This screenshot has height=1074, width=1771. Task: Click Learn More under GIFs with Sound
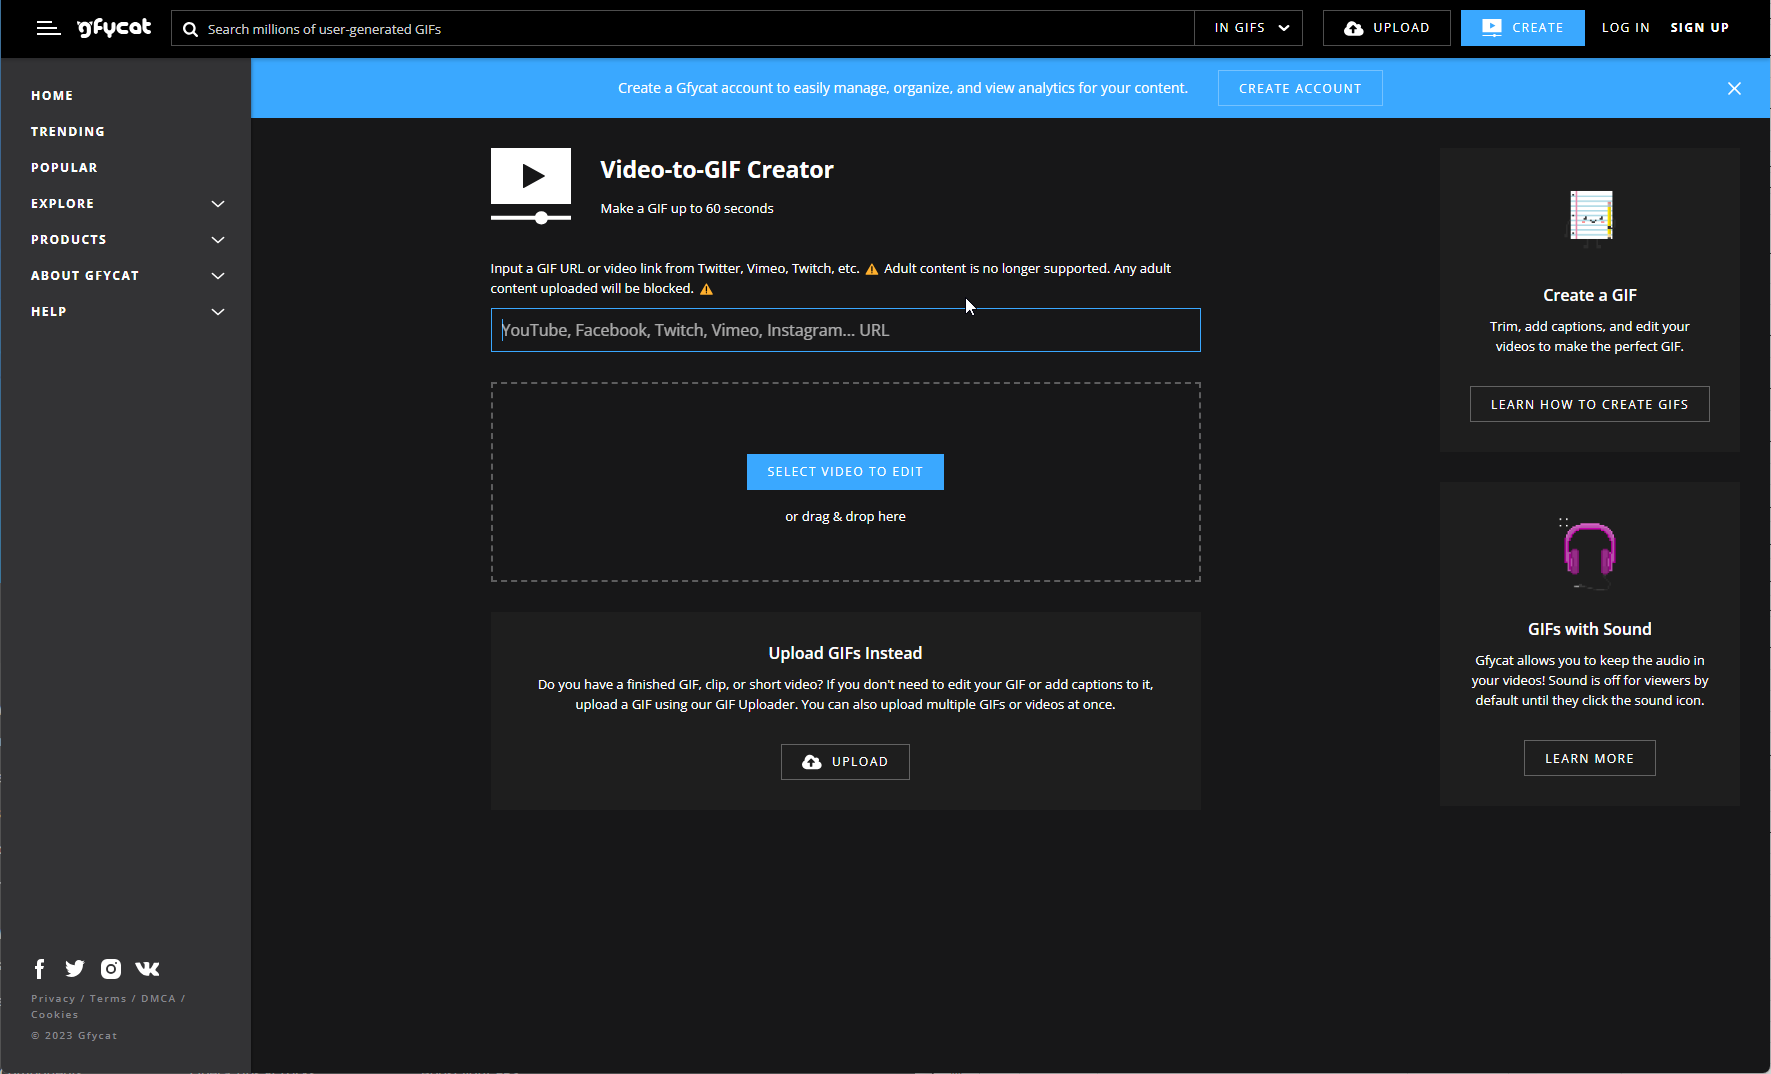point(1590,758)
